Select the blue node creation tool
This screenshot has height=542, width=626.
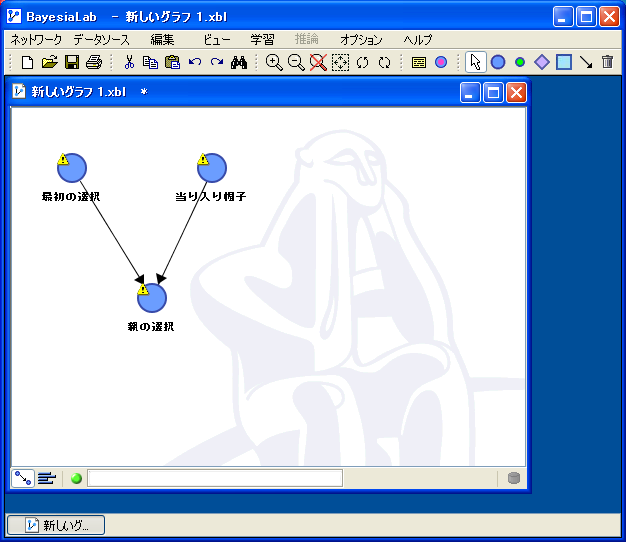[x=498, y=62]
